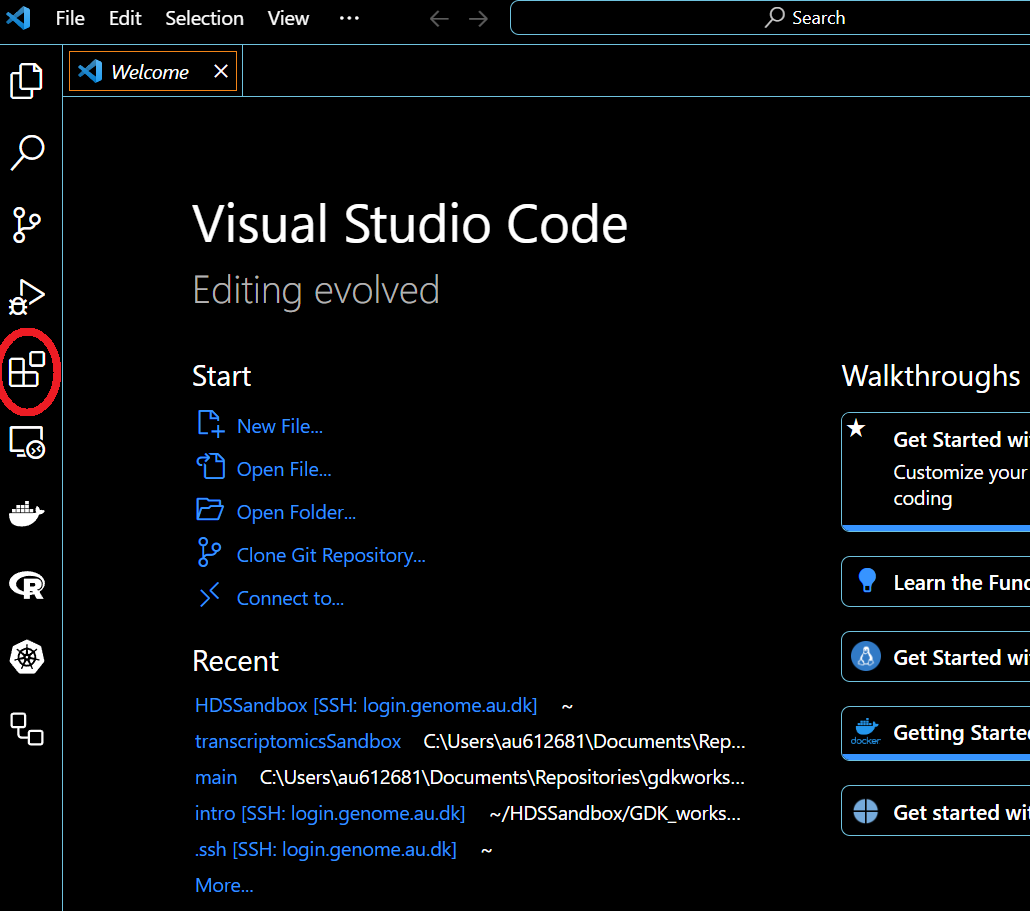Open the Selection menu
This screenshot has width=1030, height=911.
[x=204, y=18]
